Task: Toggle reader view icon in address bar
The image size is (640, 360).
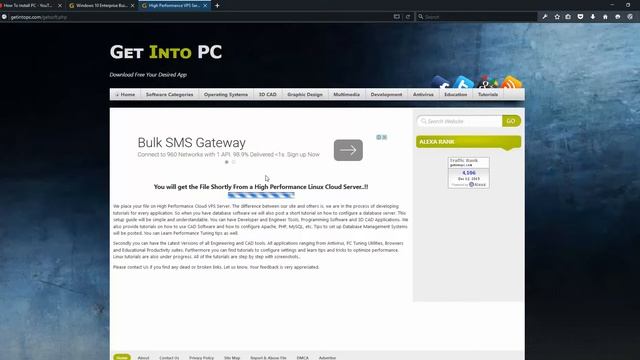Action: (397, 17)
